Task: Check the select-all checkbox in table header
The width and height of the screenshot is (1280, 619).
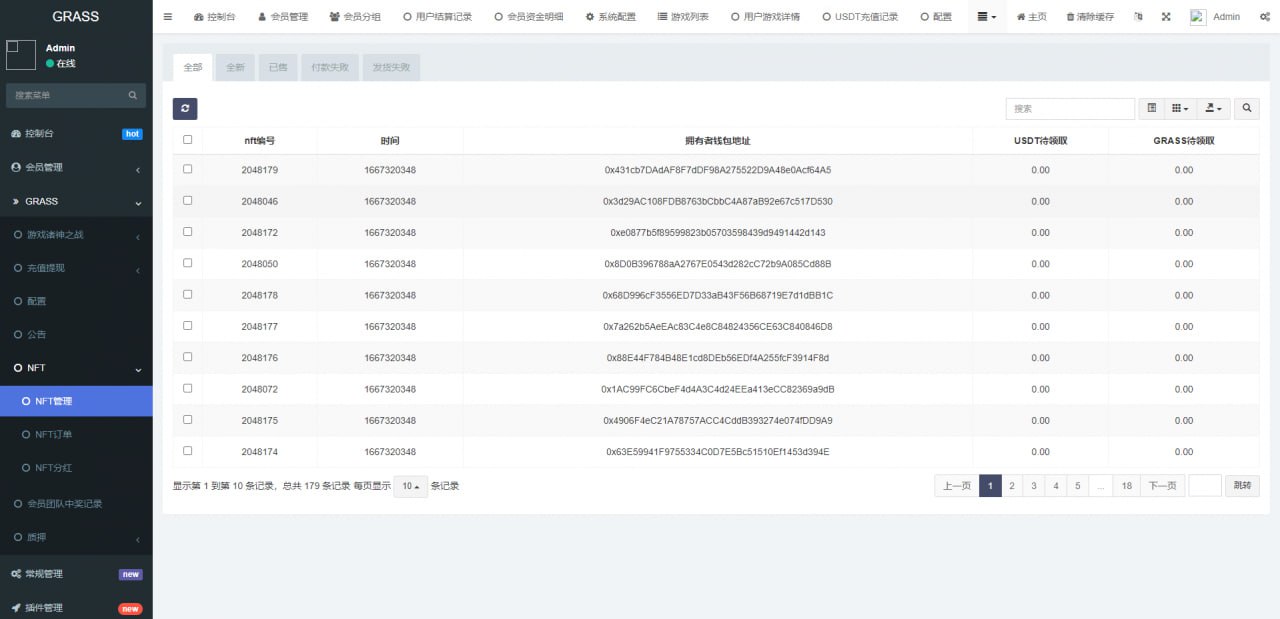Action: click(x=188, y=140)
